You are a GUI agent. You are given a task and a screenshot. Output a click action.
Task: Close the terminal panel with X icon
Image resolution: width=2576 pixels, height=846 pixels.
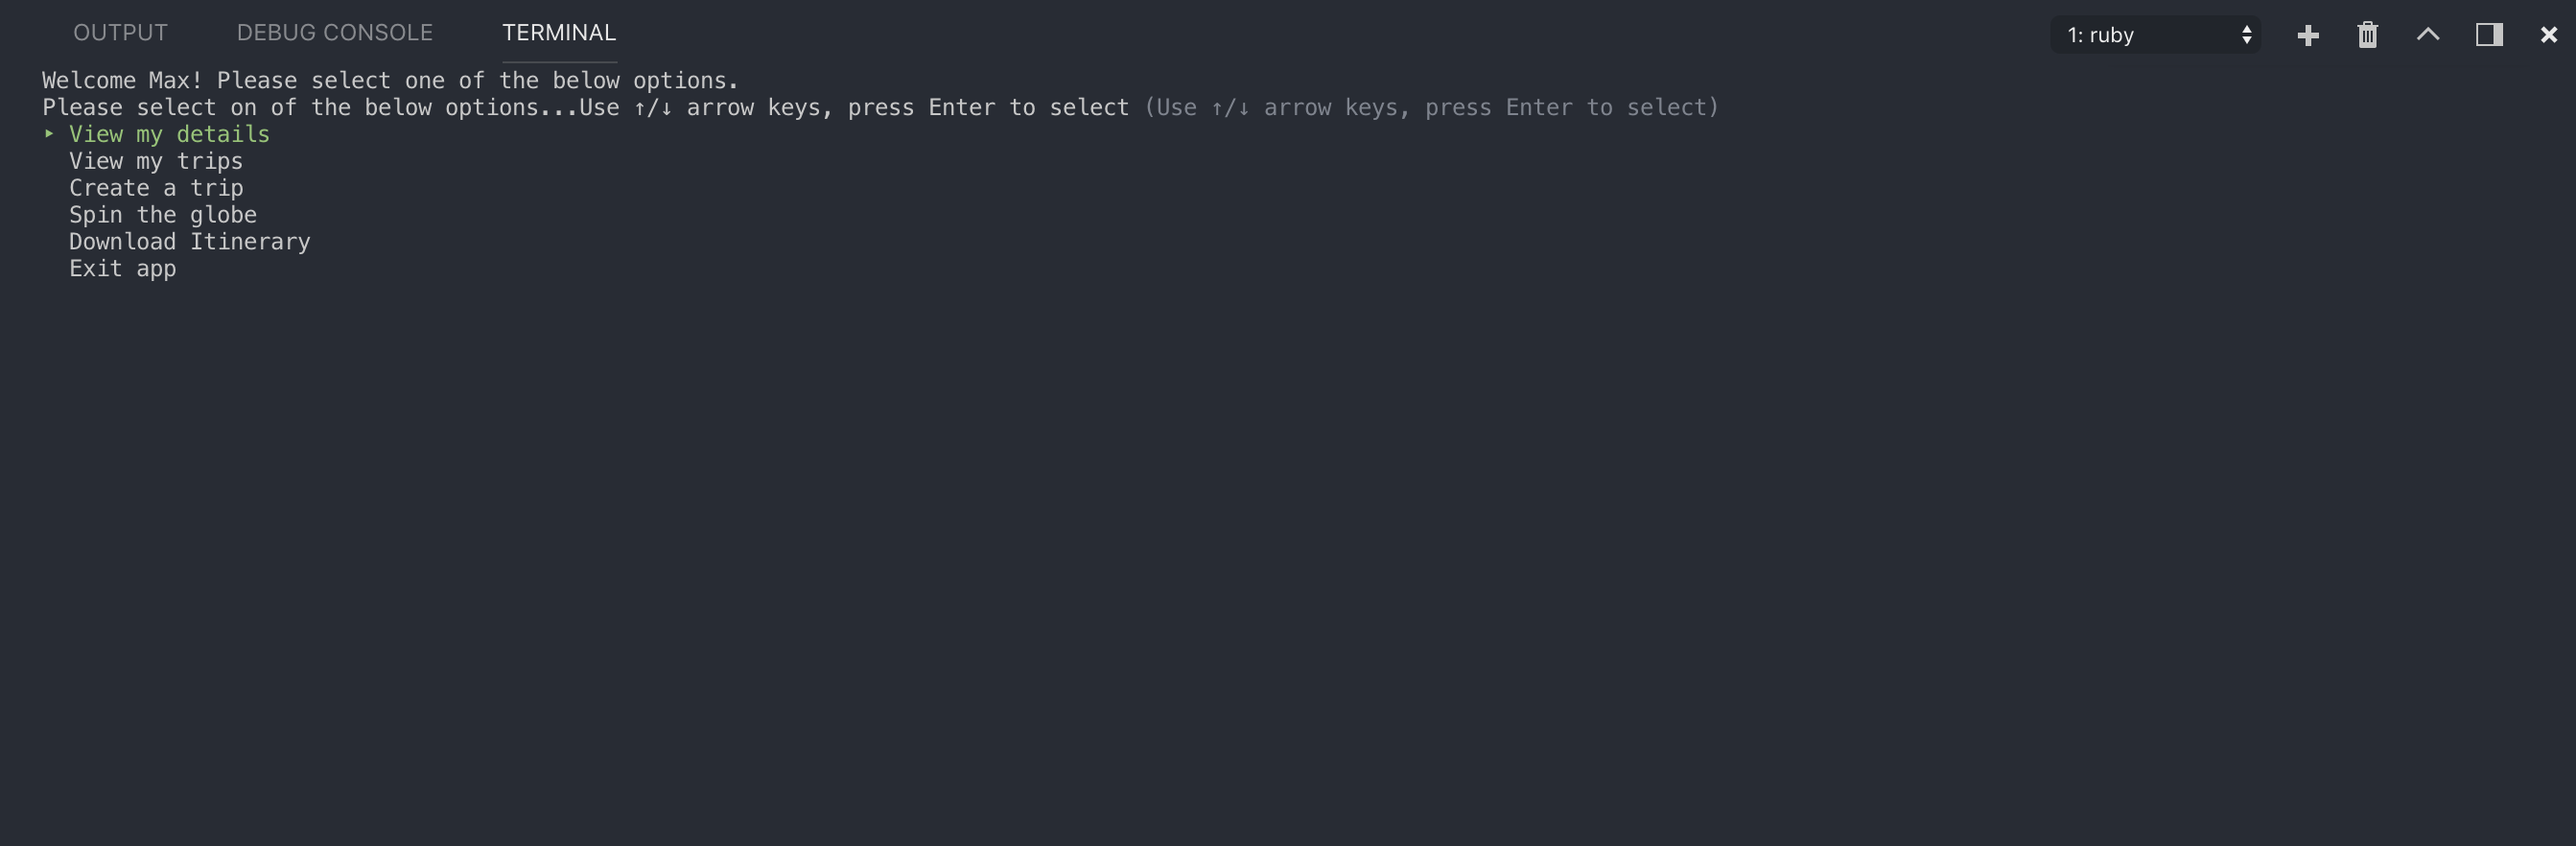pyautogui.click(x=2548, y=35)
